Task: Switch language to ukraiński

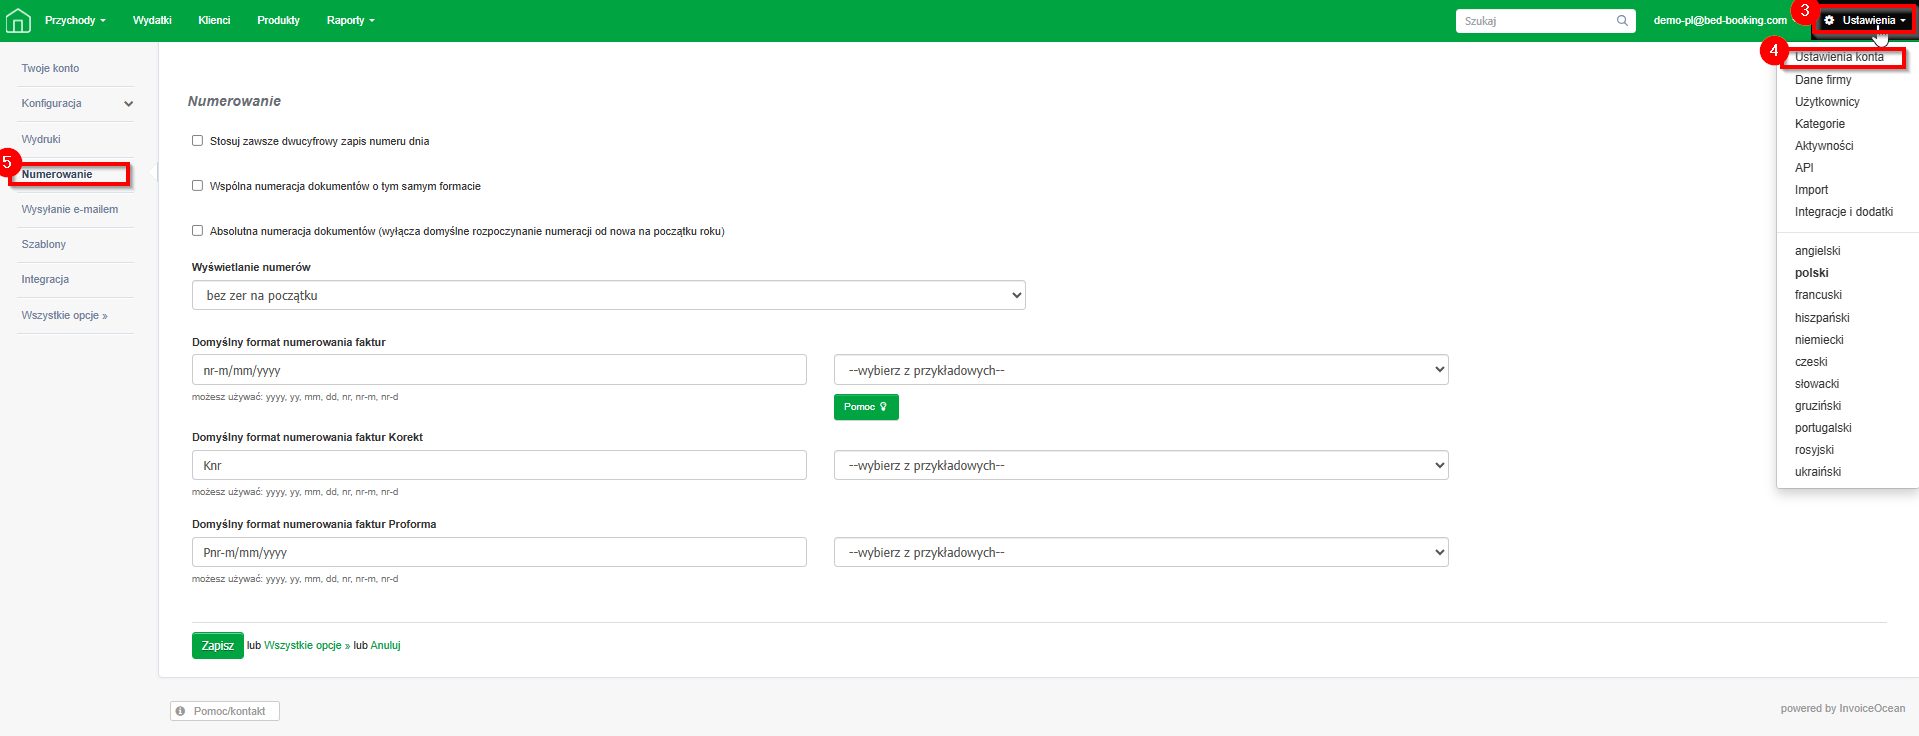Action: pos(1818,472)
